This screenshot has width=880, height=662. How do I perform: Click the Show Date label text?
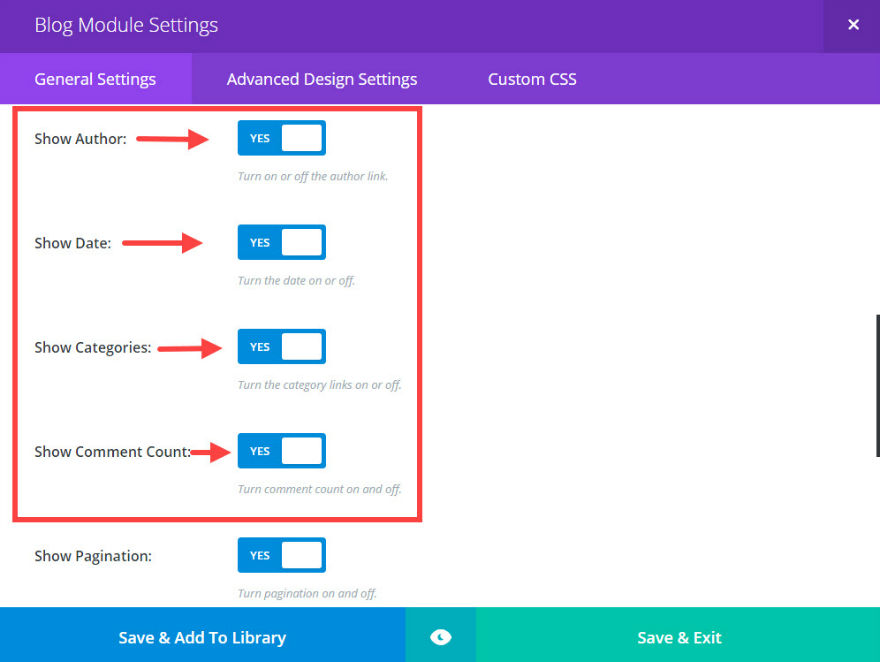(x=72, y=243)
